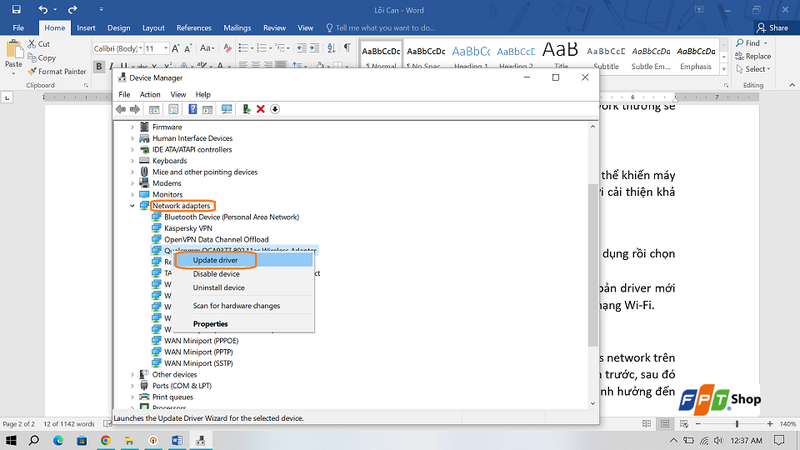The image size is (800, 450).
Task: Click the Format Painter tool
Action: tap(57, 71)
